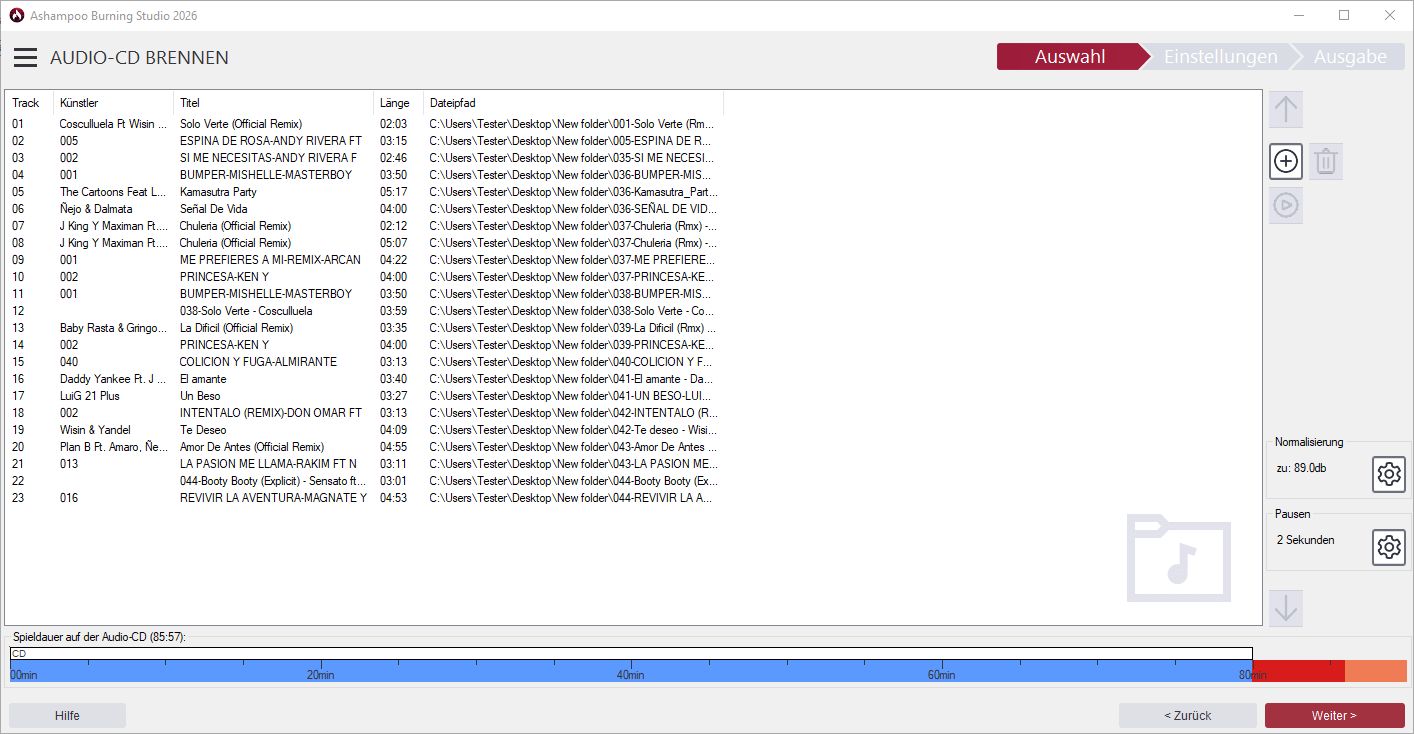Open Hilfe button

(x=67, y=716)
